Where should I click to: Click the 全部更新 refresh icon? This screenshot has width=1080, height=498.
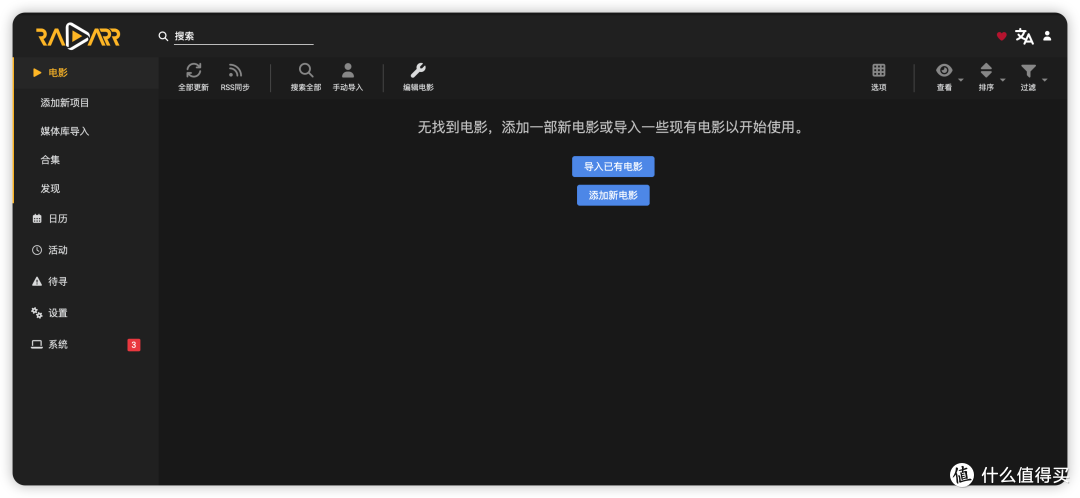[194, 70]
